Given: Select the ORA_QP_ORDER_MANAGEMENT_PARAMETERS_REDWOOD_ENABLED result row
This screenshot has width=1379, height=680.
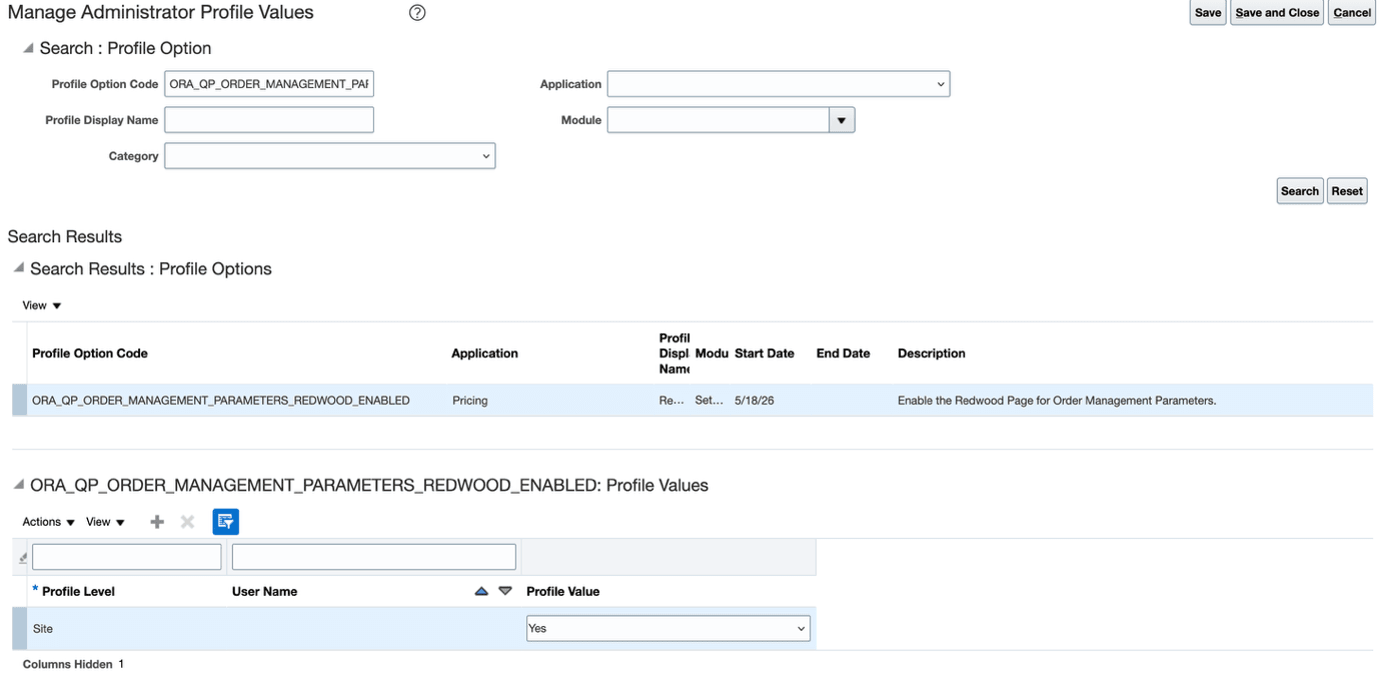Looking at the screenshot, I should pos(692,400).
